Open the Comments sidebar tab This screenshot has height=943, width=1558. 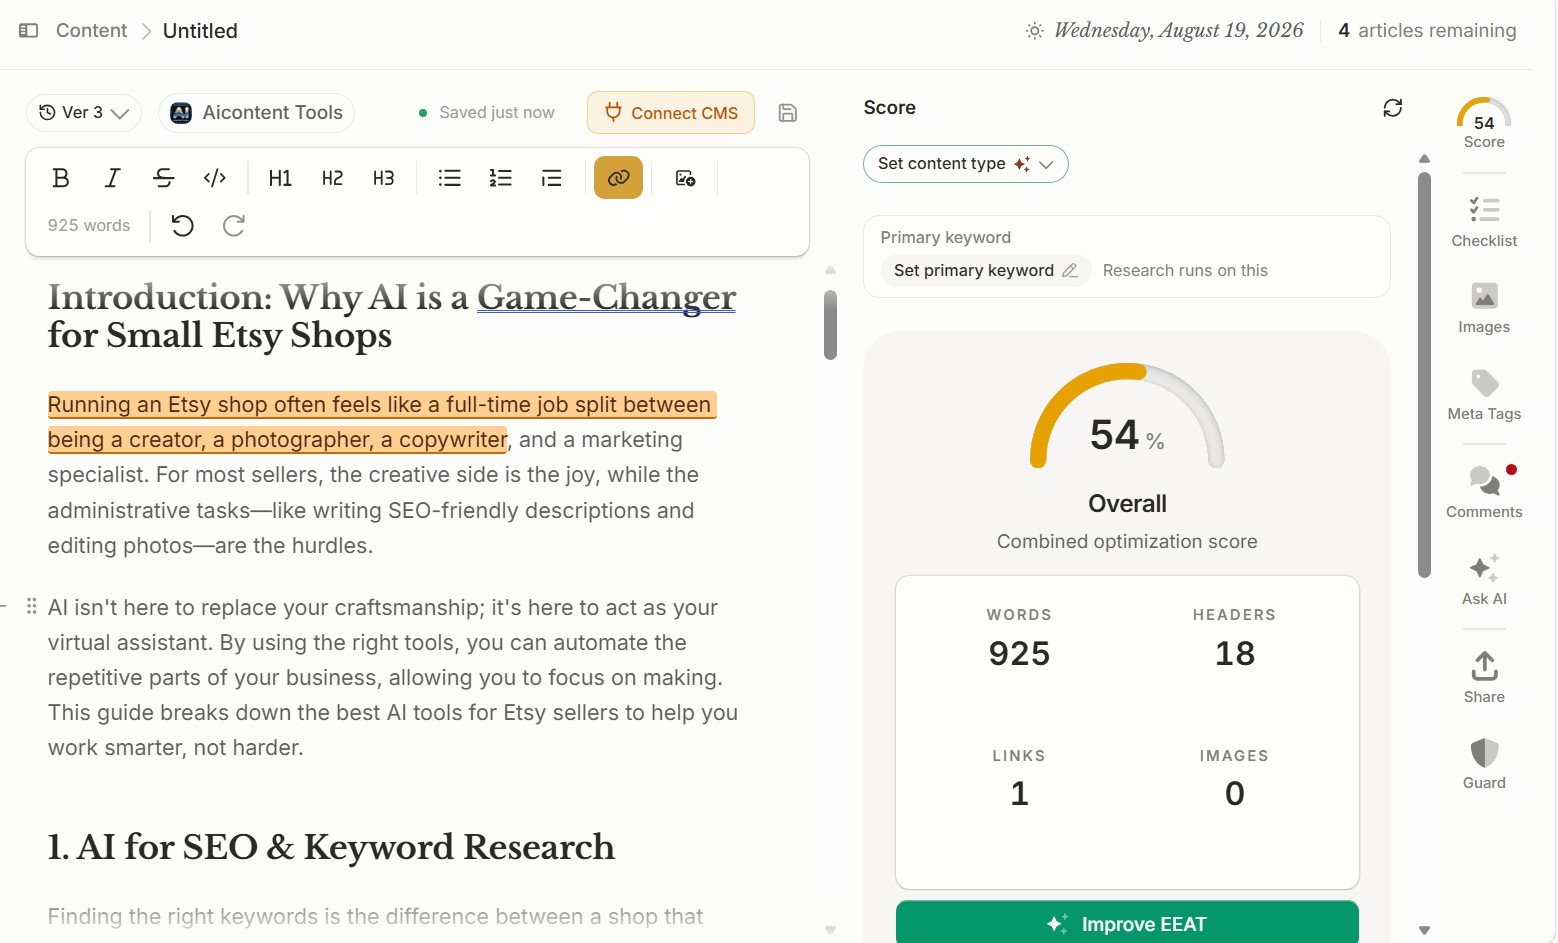pos(1484,492)
